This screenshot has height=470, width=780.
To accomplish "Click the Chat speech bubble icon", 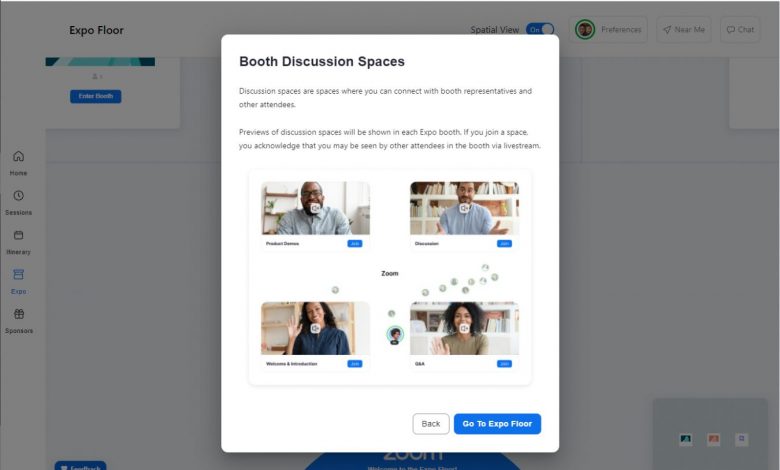I will click(x=730, y=30).
